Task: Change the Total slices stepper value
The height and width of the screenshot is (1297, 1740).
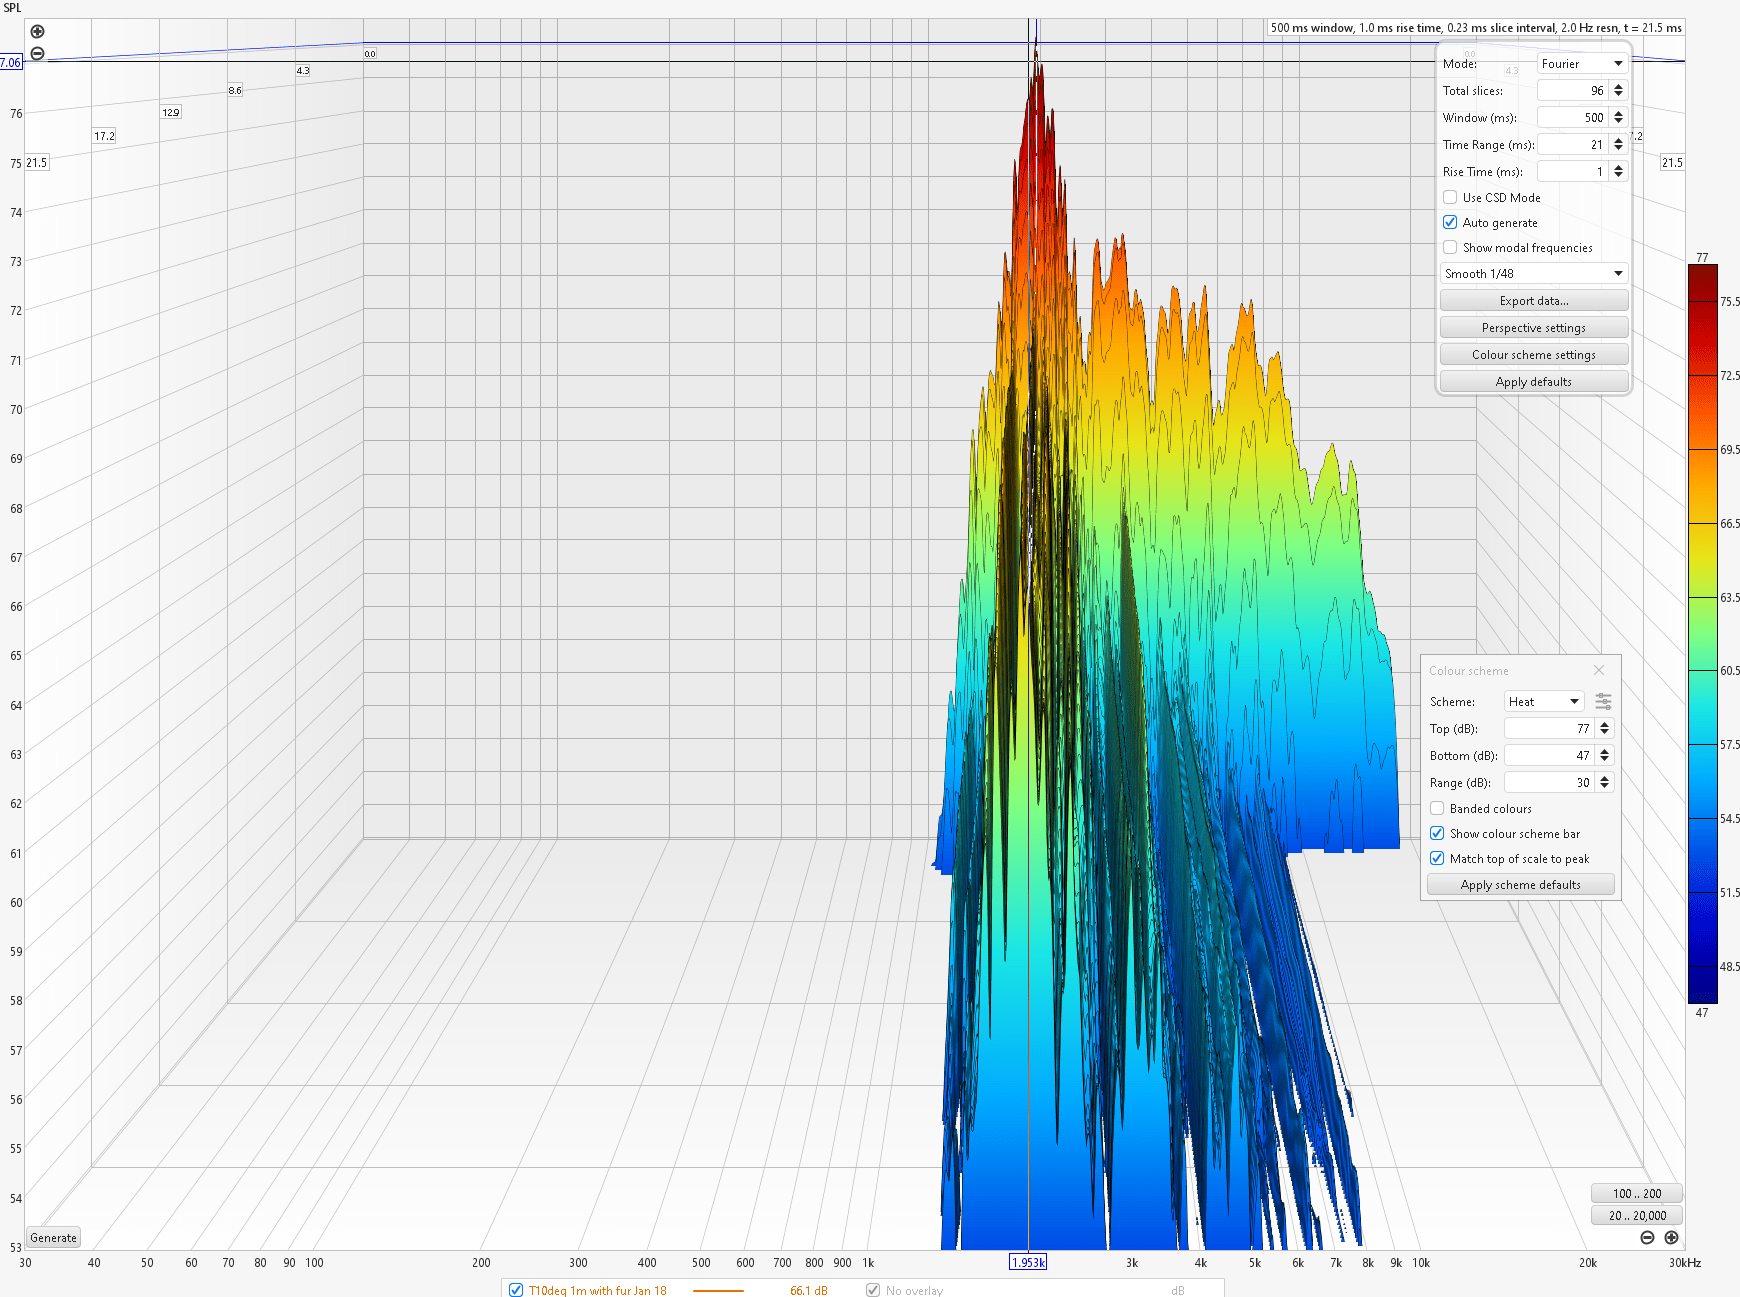Action: (1619, 90)
